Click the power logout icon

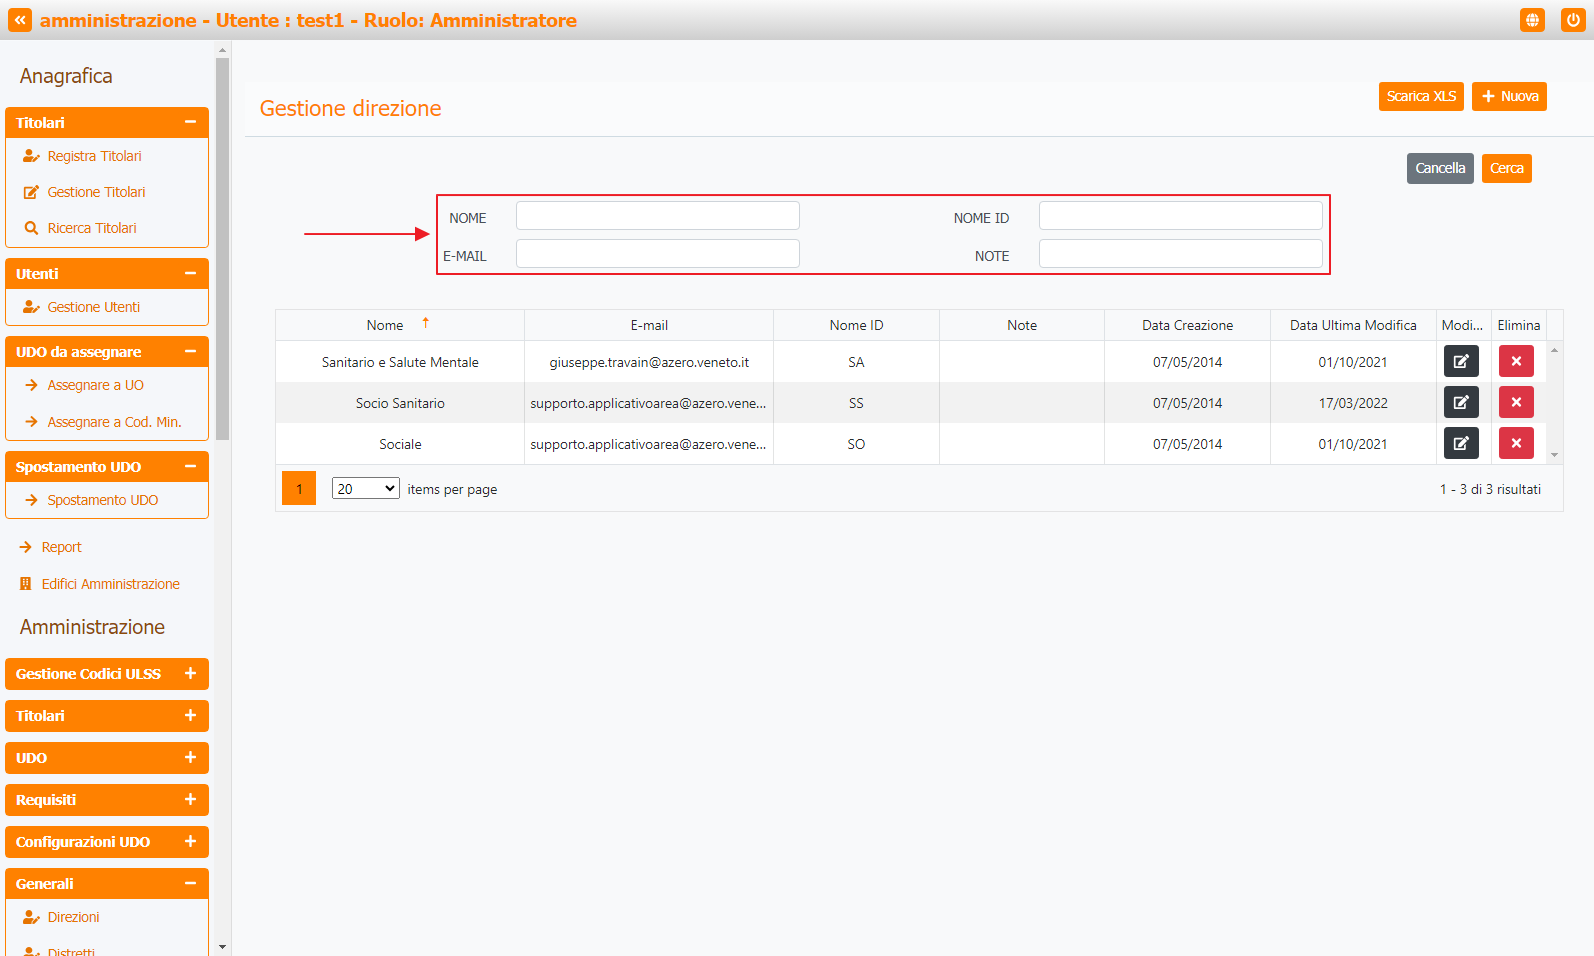pos(1573,20)
